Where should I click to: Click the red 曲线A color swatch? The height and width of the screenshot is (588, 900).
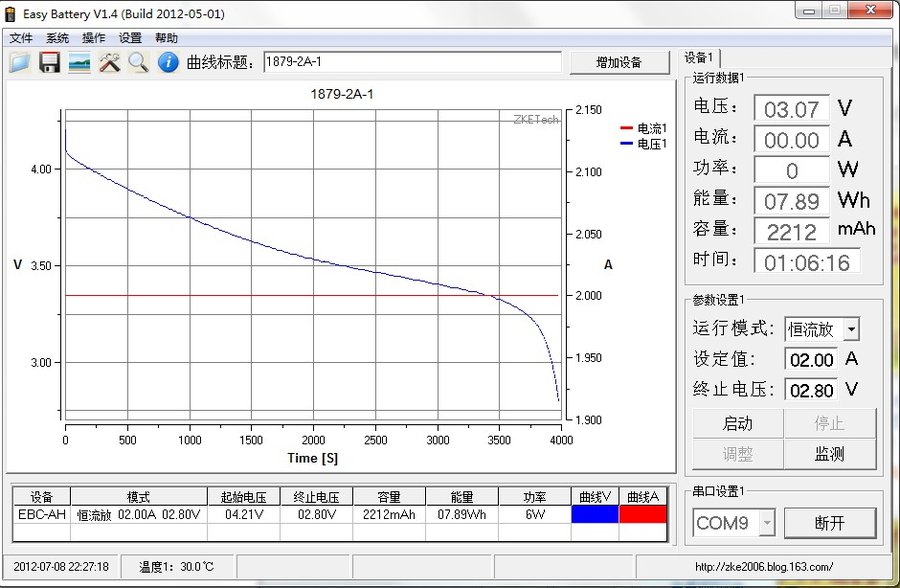click(x=643, y=514)
